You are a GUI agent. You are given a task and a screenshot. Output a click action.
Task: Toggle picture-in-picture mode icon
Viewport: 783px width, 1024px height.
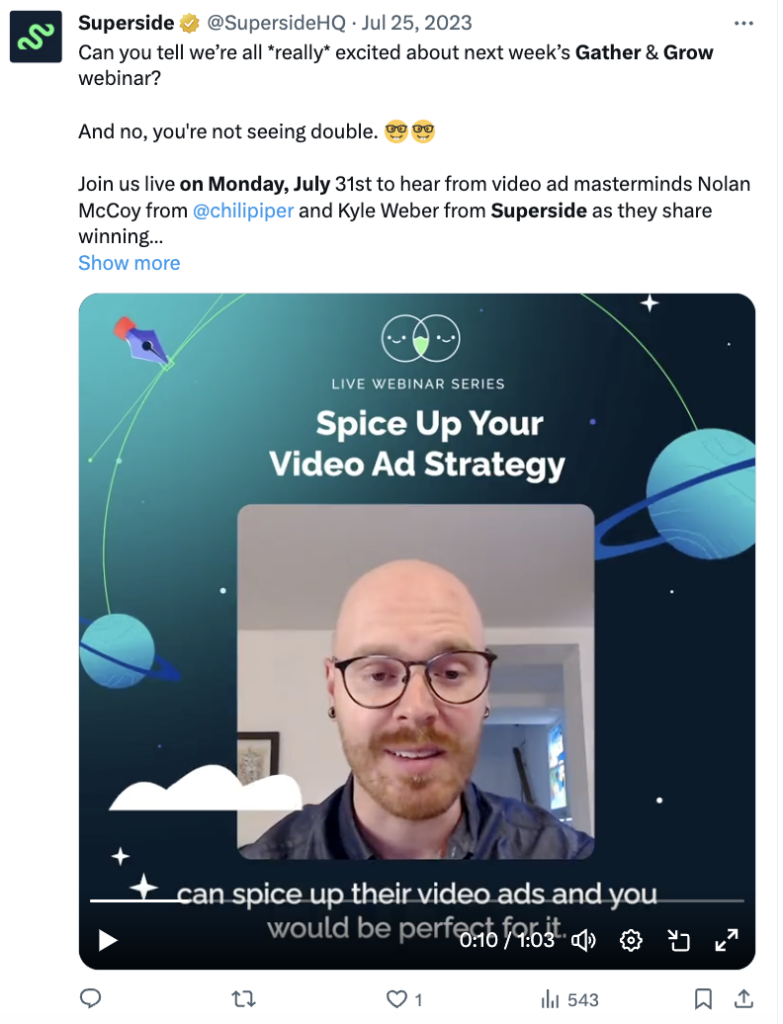coord(679,940)
